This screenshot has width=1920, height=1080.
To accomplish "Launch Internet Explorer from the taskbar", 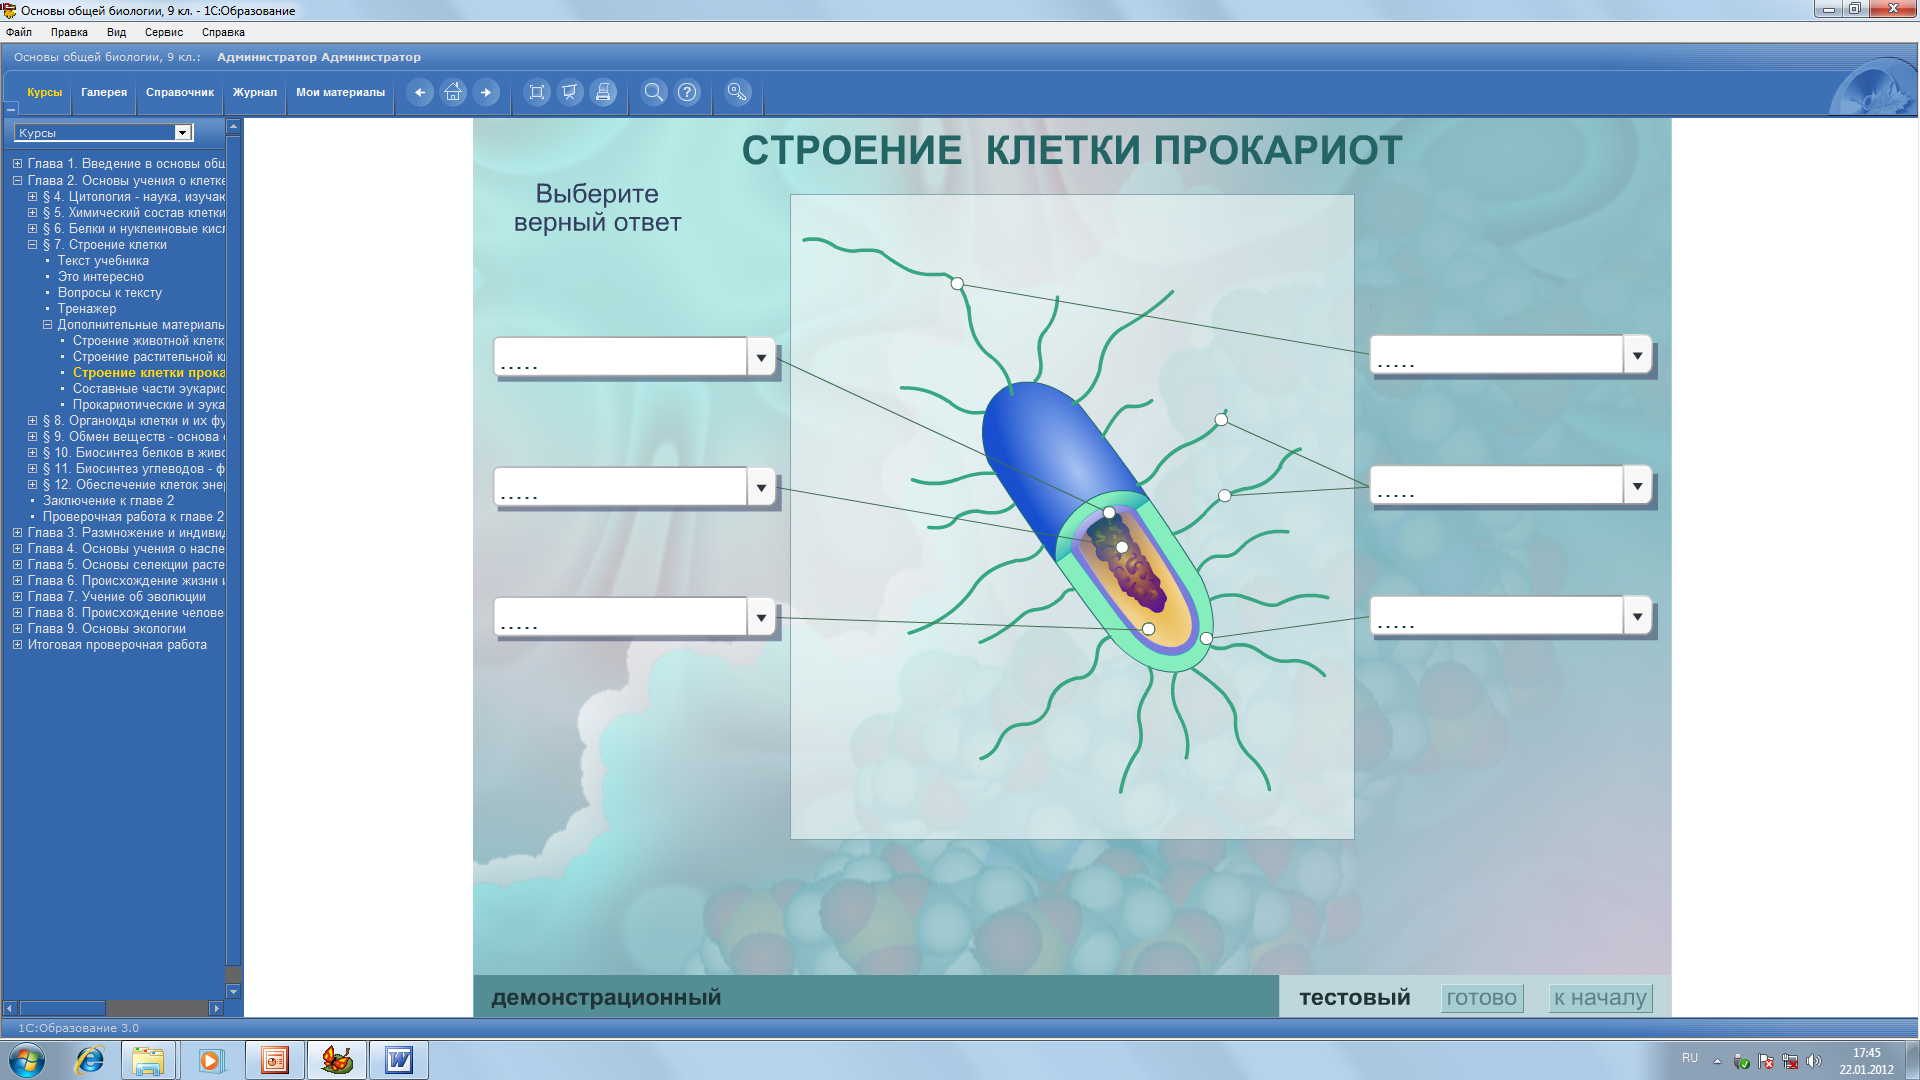I will point(90,1060).
